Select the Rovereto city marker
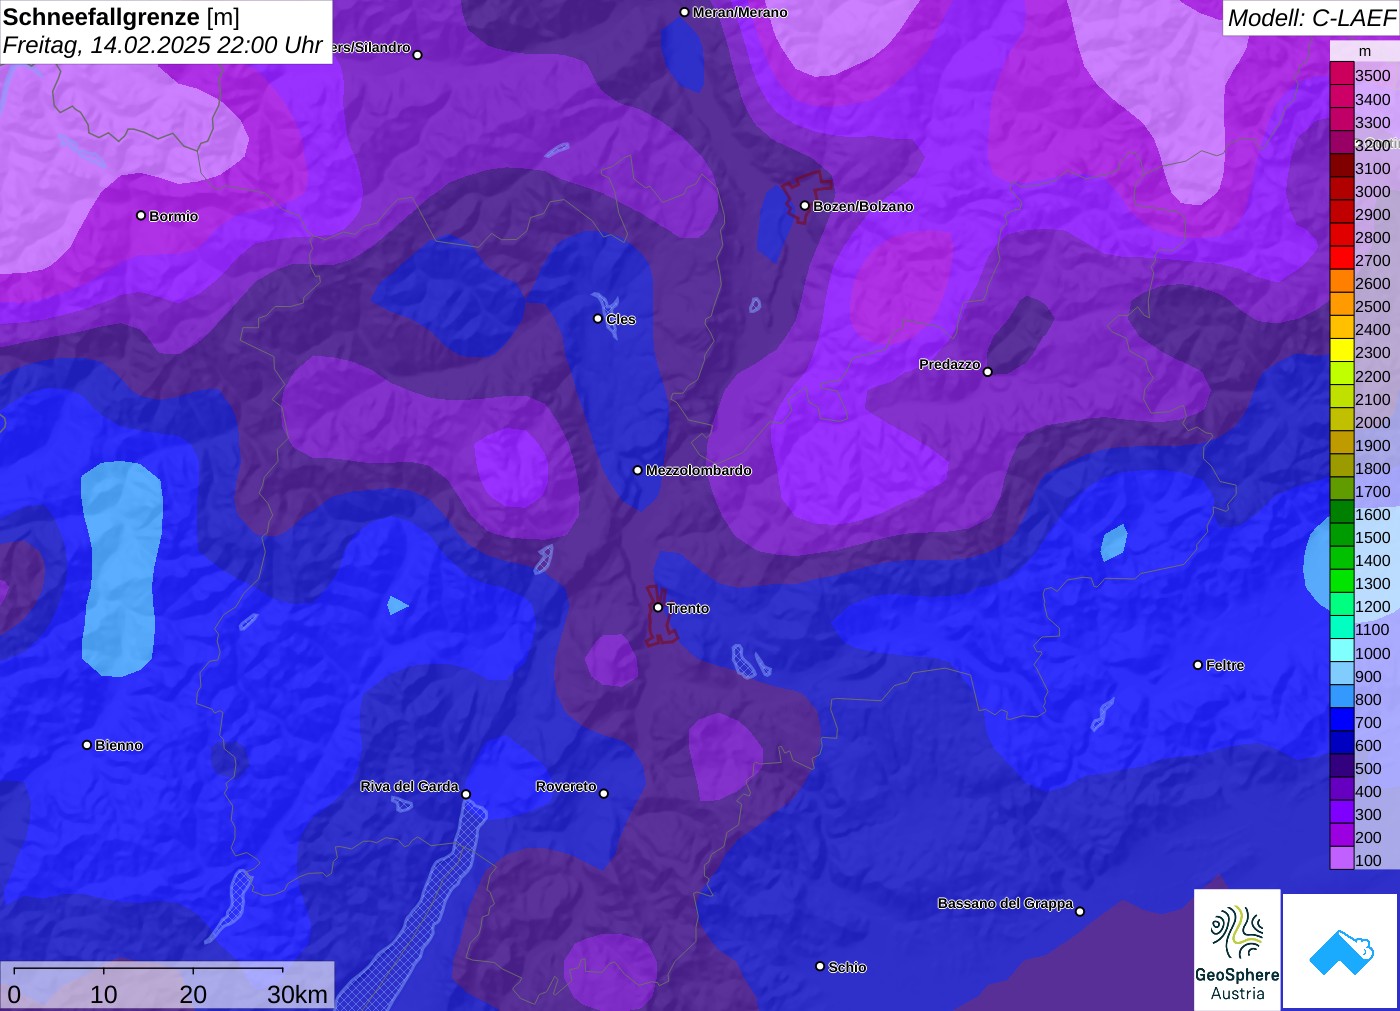 604,793
